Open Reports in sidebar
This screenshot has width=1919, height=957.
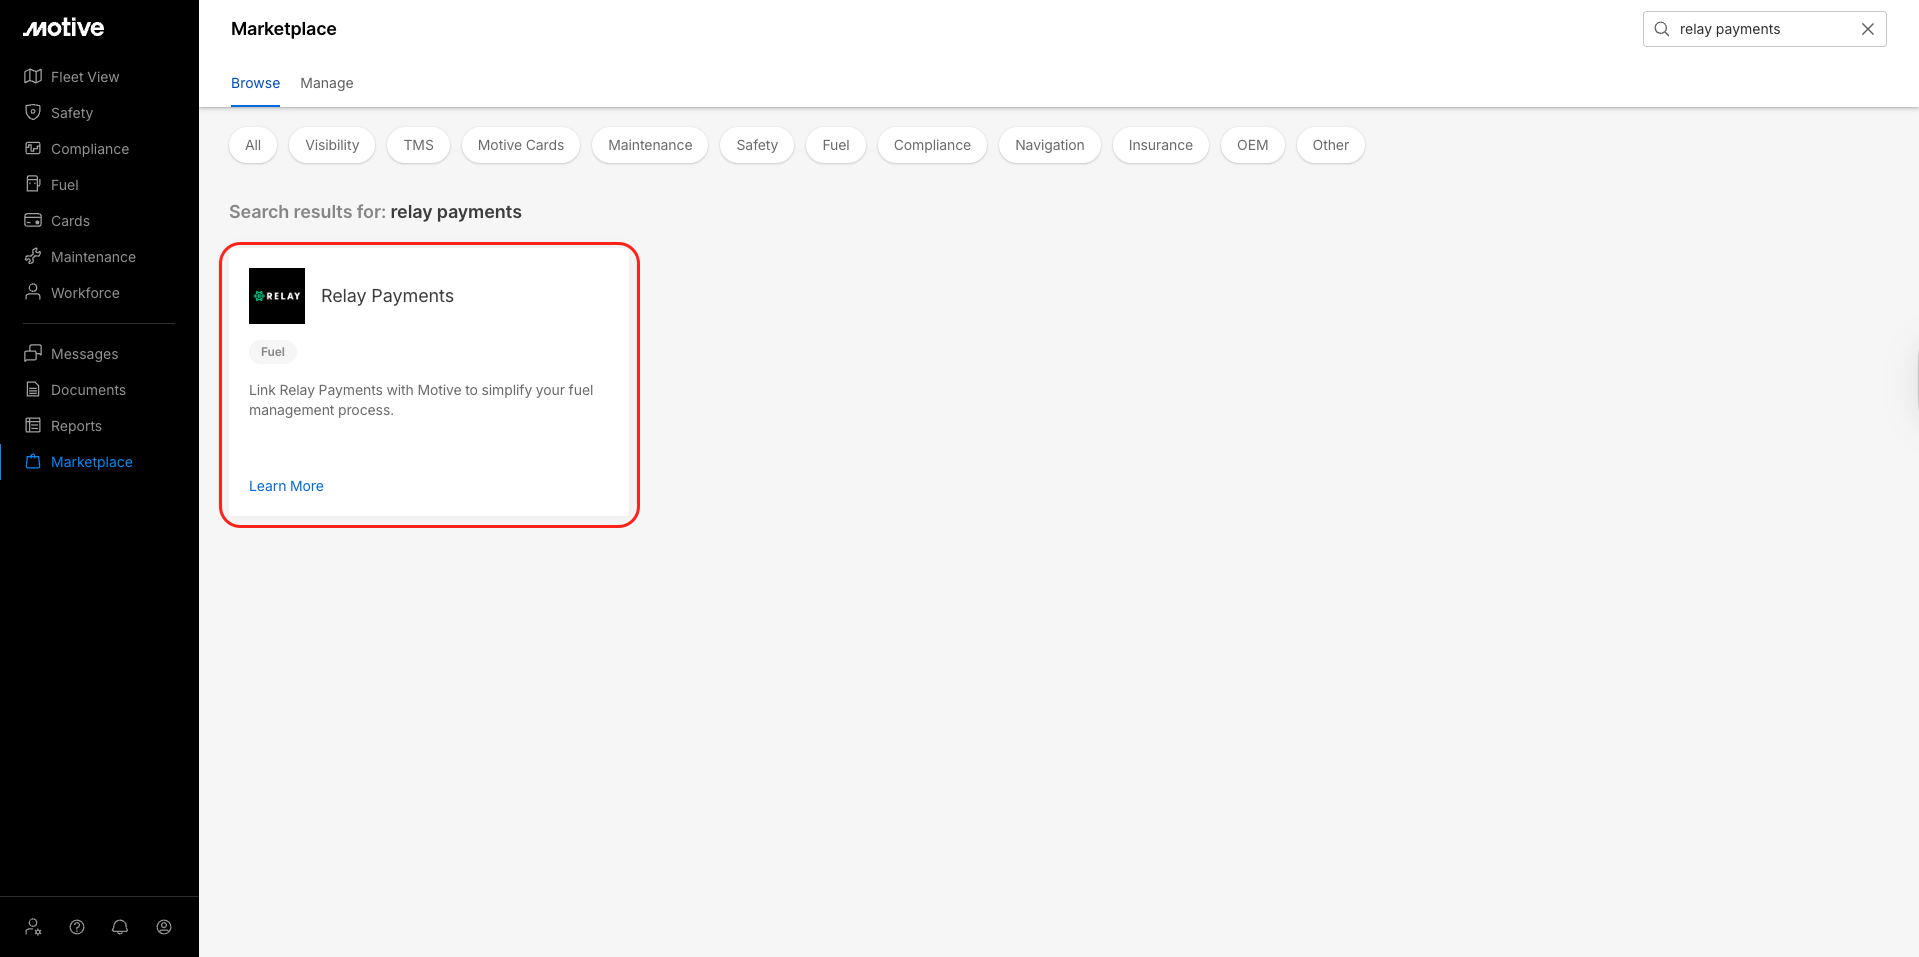click(76, 426)
